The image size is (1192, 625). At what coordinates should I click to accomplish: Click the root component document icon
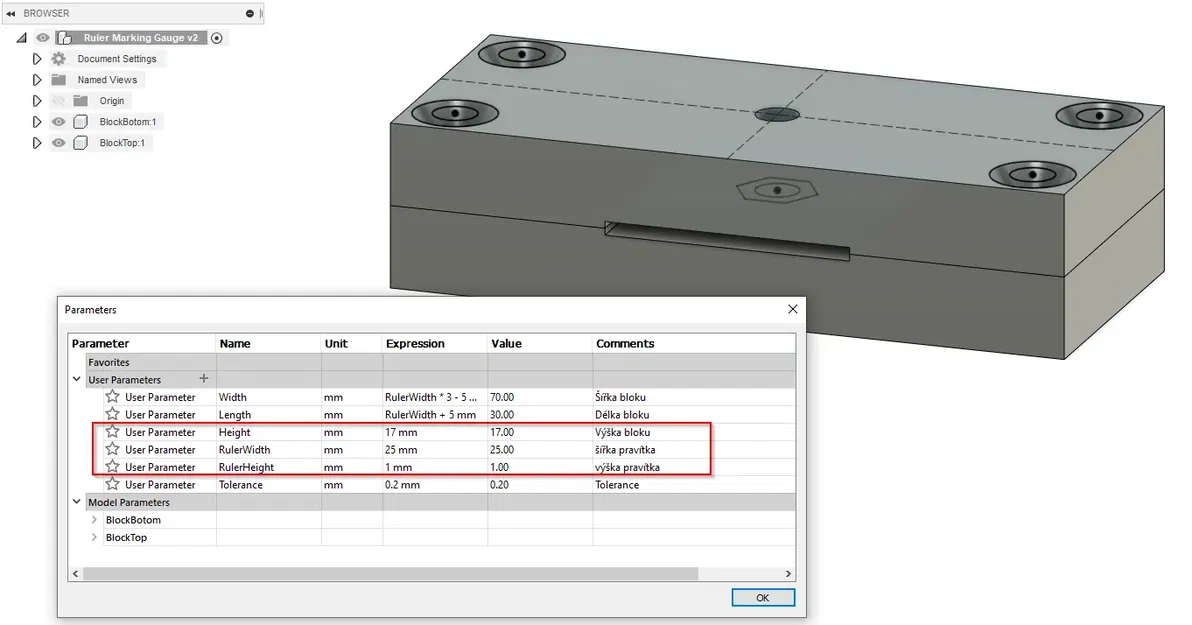[65, 38]
